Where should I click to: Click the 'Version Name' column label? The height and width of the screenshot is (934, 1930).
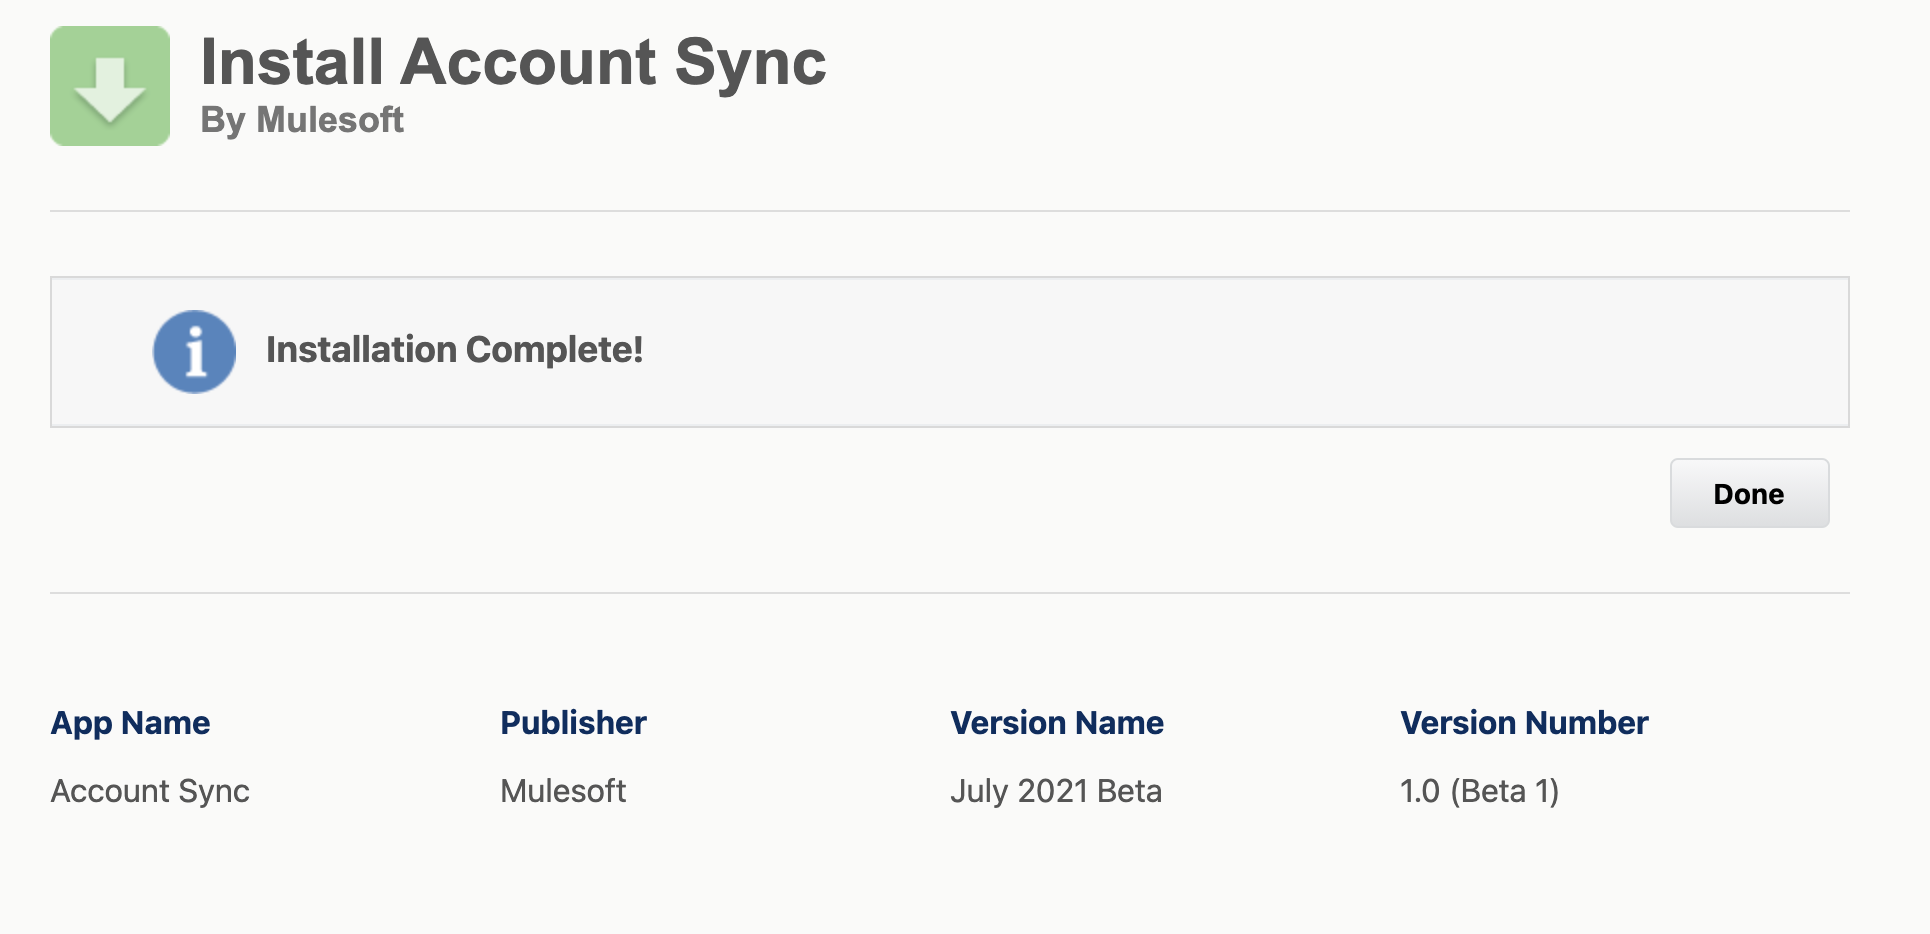pyautogui.click(x=1057, y=722)
